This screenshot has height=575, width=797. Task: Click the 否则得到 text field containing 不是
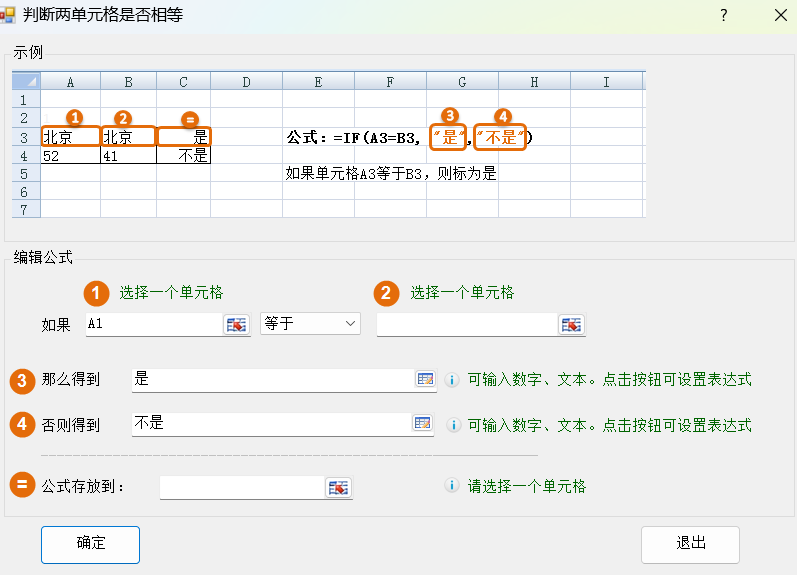pos(271,424)
